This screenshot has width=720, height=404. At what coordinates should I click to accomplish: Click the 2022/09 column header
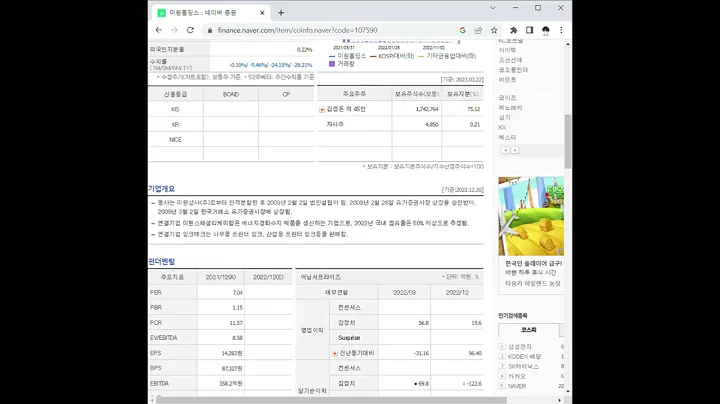coord(405,292)
